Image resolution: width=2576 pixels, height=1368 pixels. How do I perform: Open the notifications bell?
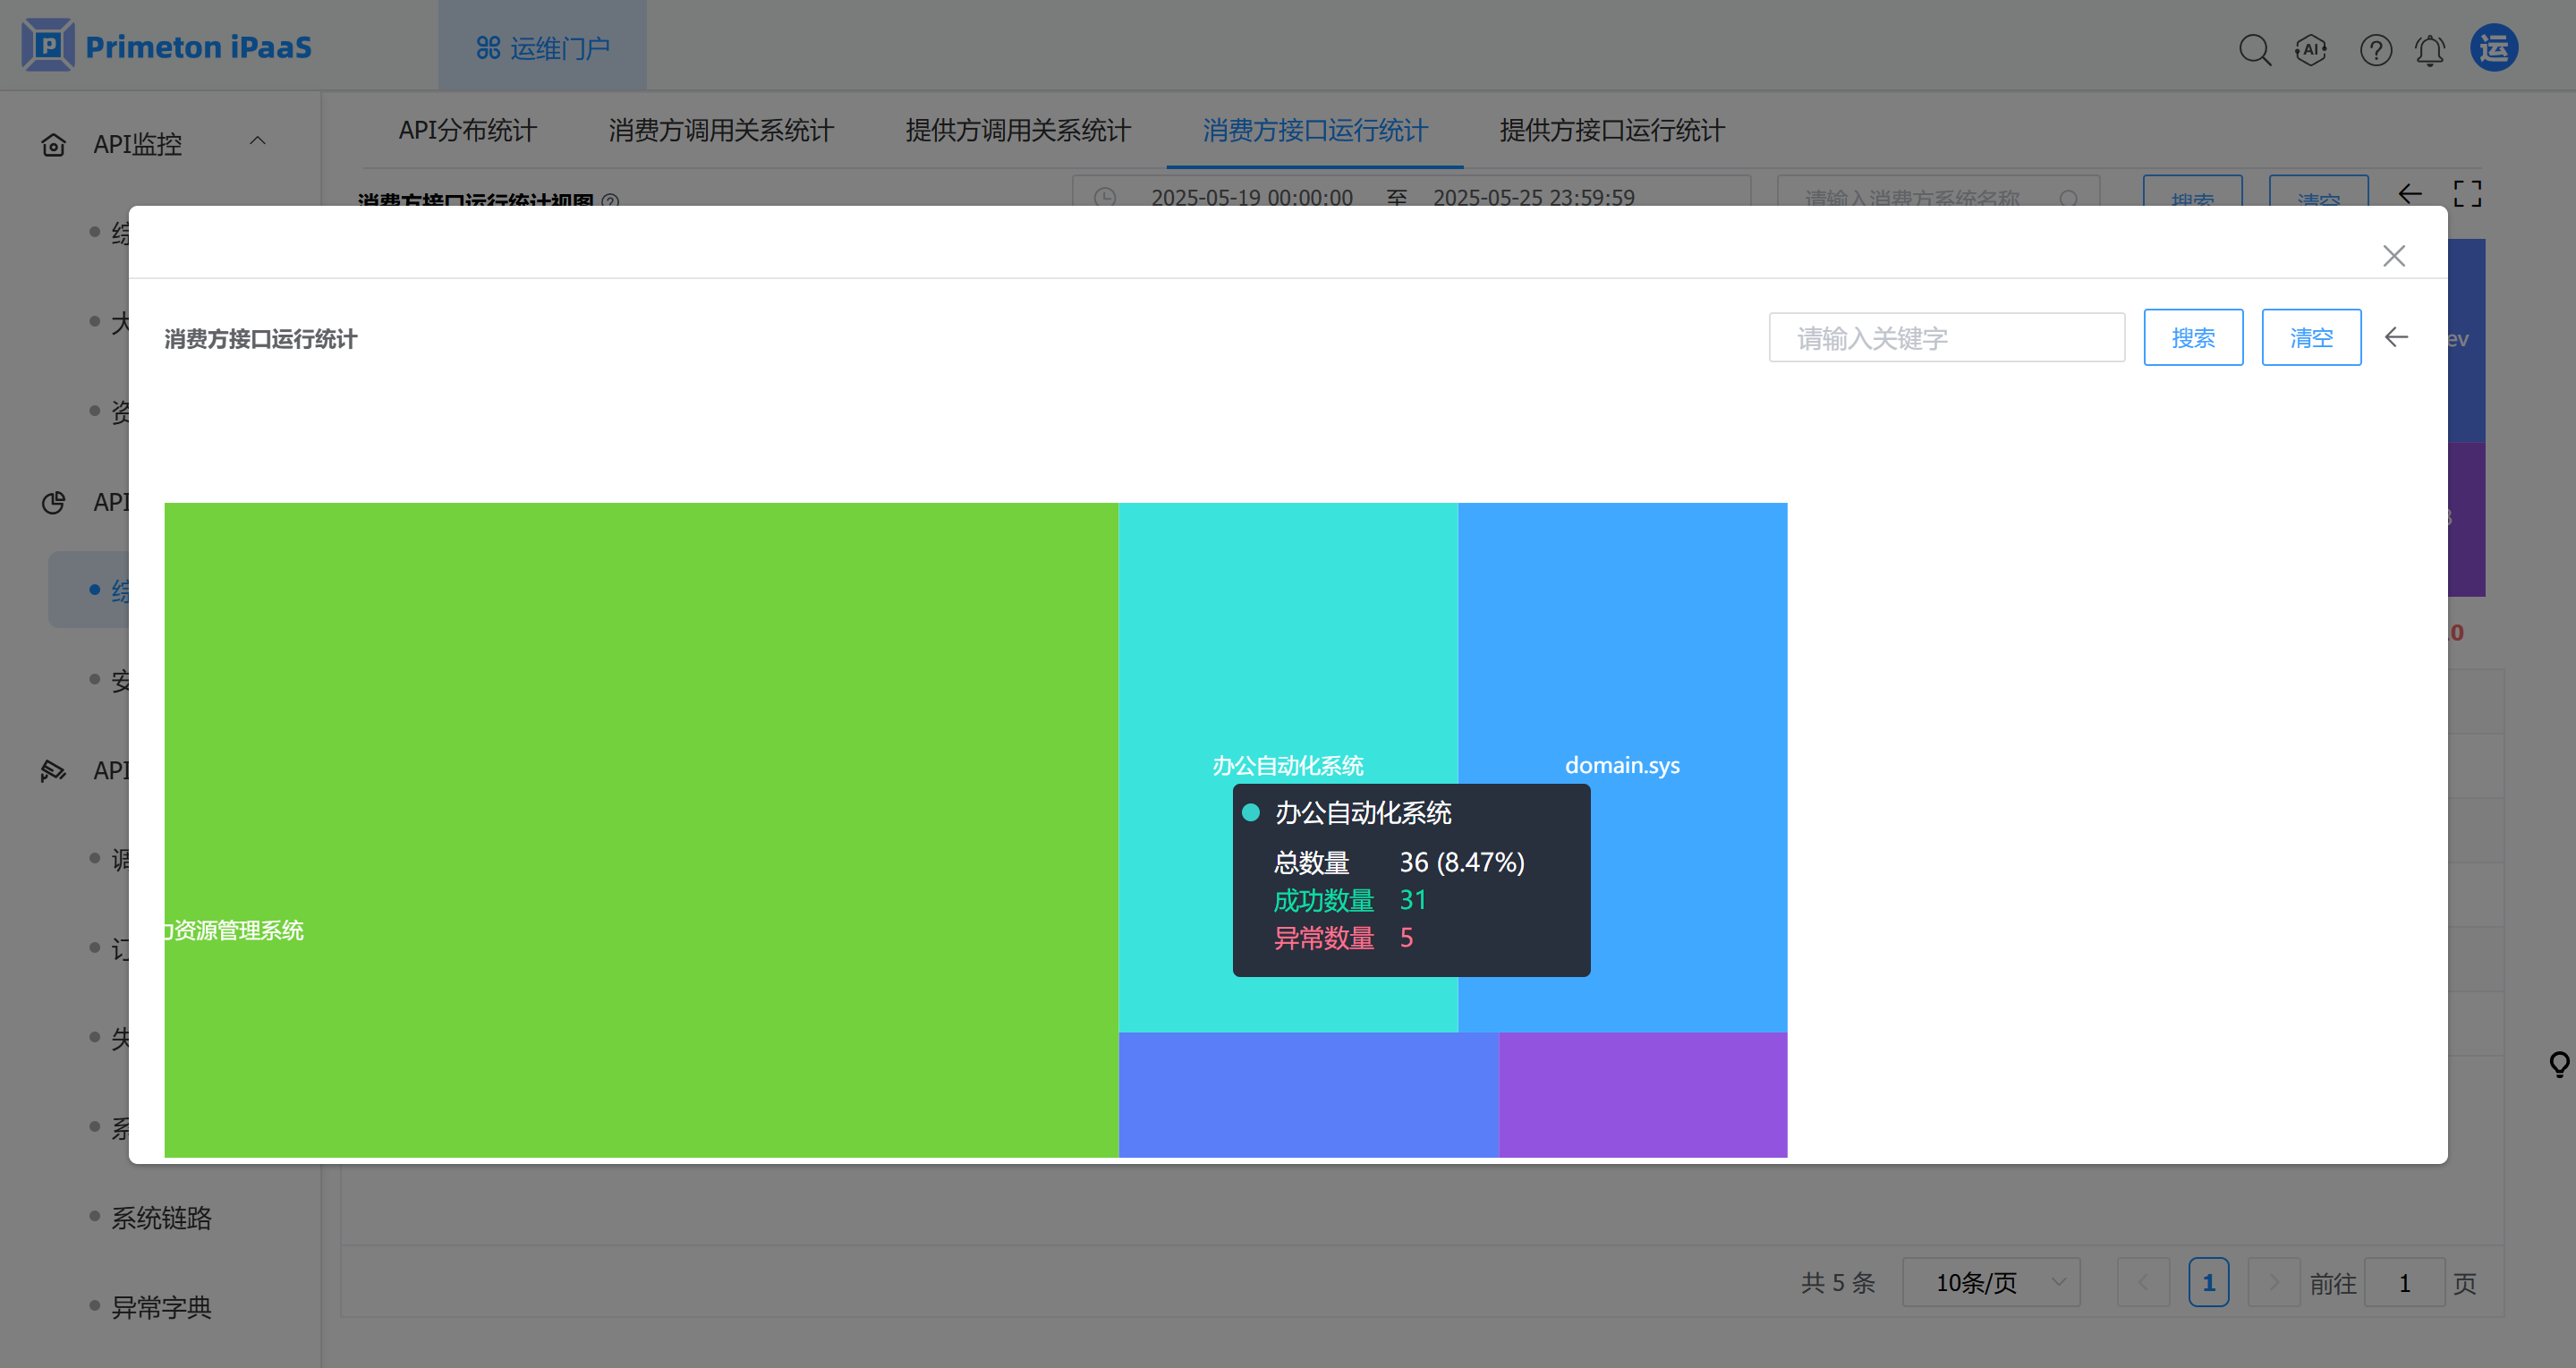2430,49
